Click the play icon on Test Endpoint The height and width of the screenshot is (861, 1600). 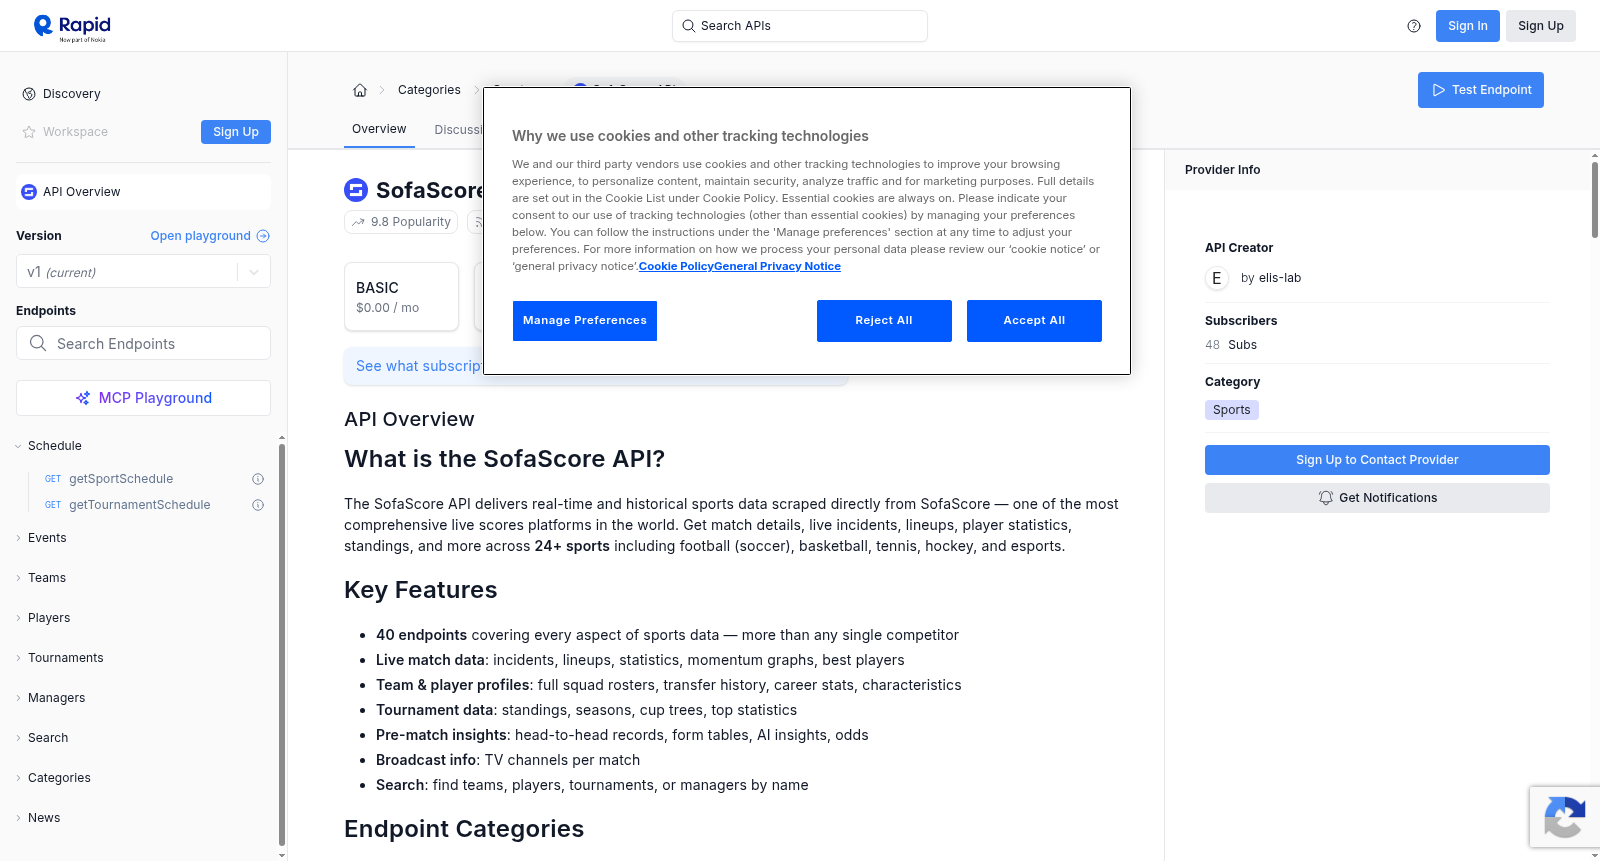point(1439,90)
